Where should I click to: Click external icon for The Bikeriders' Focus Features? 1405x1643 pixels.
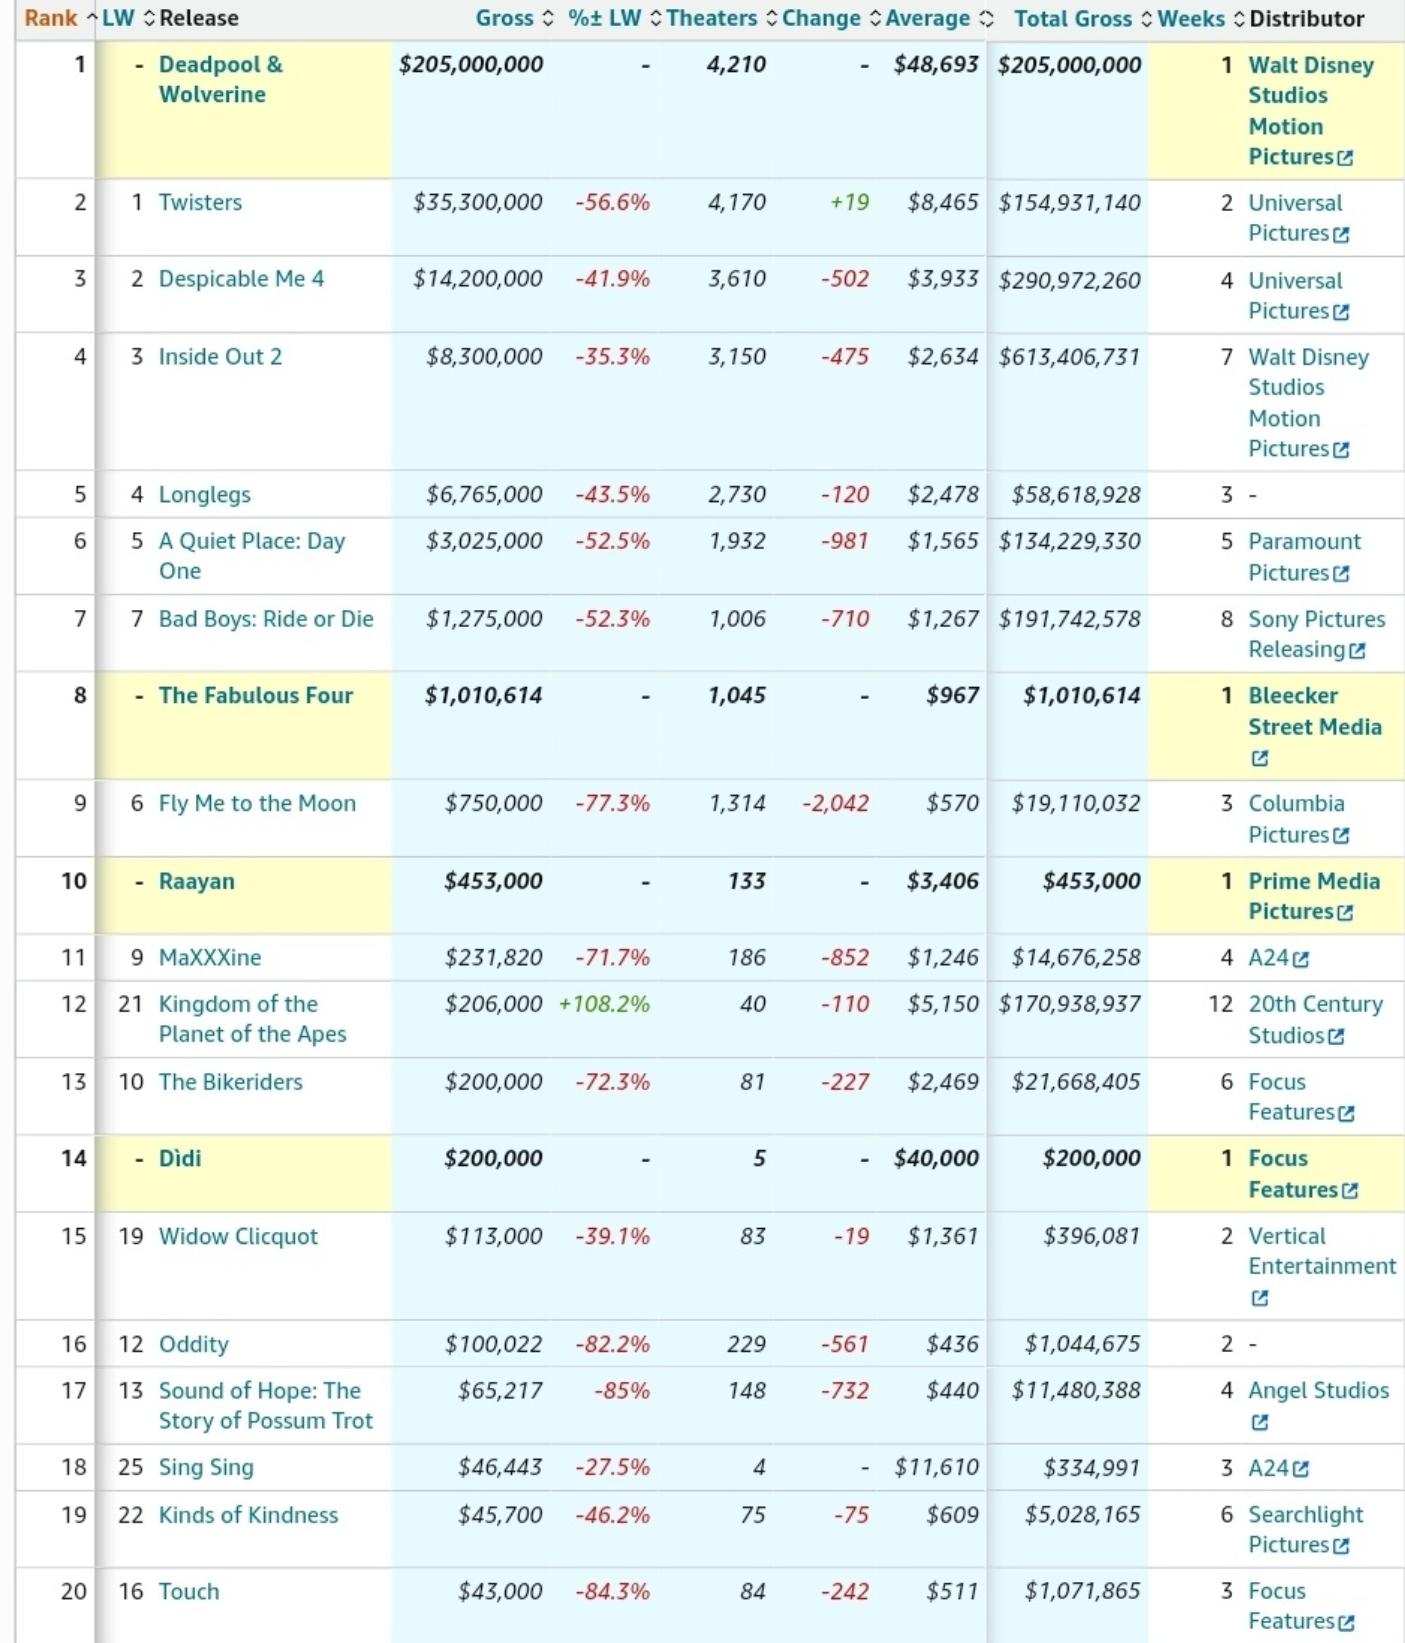[x=1346, y=1114]
